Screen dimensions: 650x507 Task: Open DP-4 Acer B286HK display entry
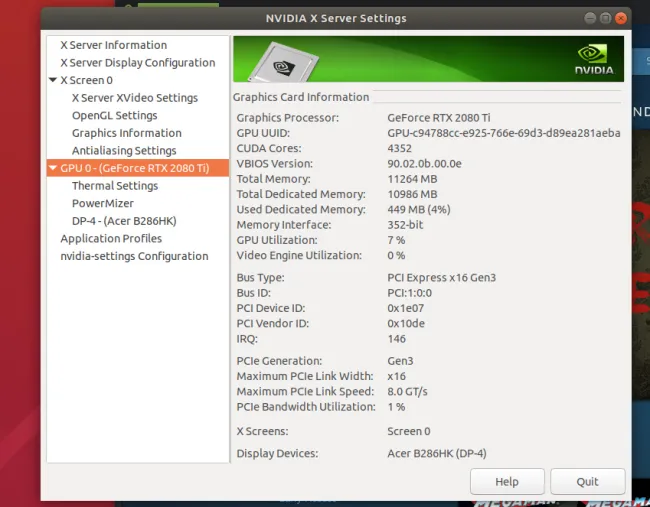(123, 221)
